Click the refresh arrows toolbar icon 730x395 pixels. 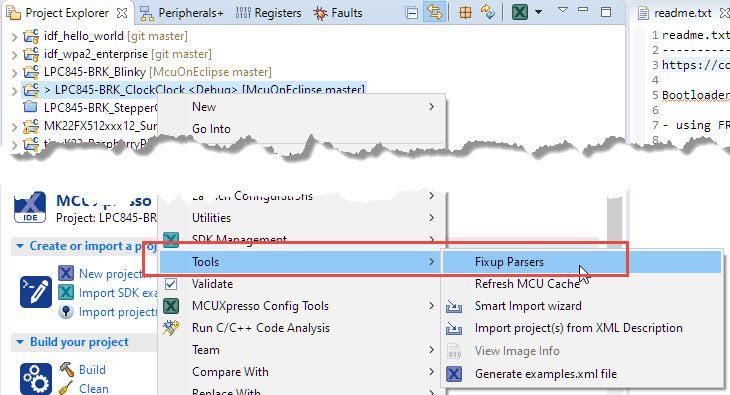(x=487, y=12)
